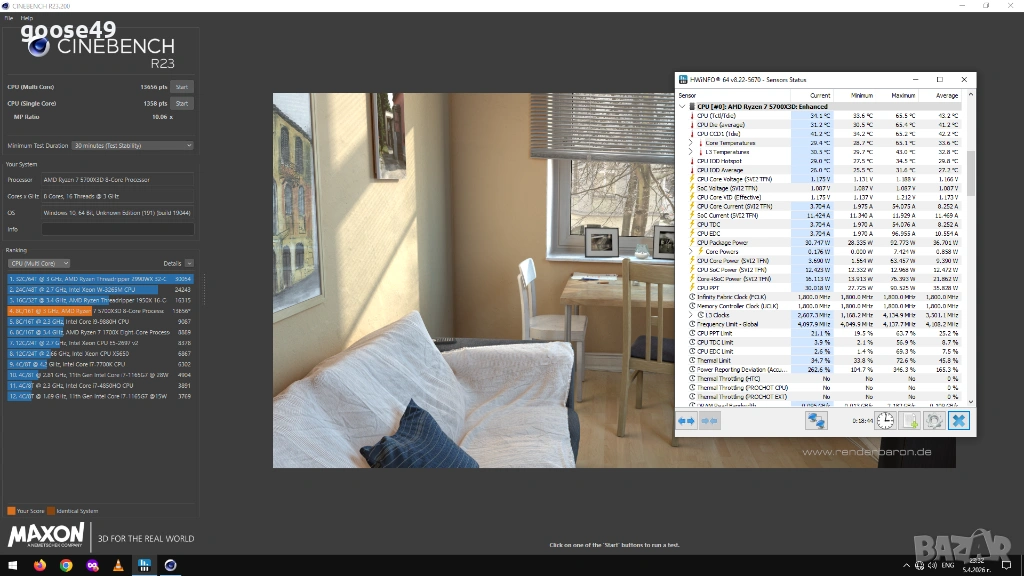
Task: Collapse the AMD Ryzen 7 5700X3D sensor group
Action: coord(683,106)
